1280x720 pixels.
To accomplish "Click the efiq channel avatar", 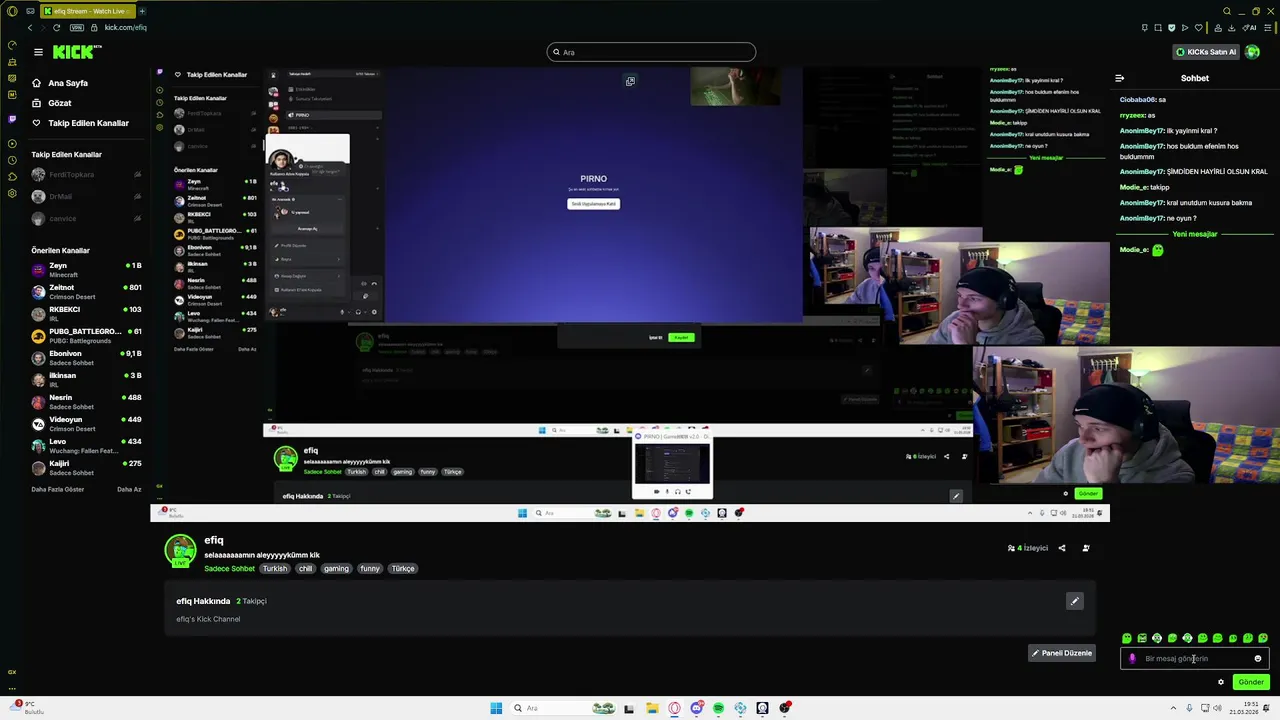I will (x=180, y=551).
